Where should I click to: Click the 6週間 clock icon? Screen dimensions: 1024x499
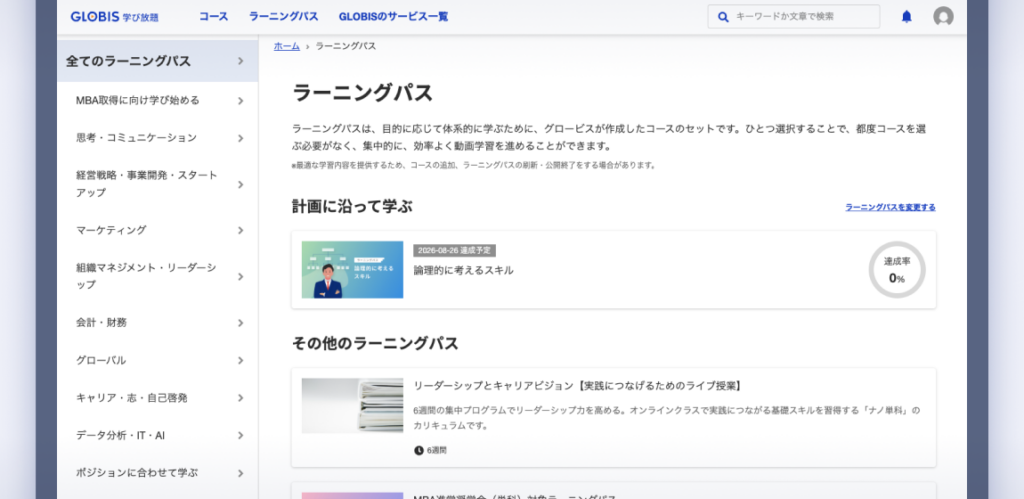pyautogui.click(x=419, y=450)
